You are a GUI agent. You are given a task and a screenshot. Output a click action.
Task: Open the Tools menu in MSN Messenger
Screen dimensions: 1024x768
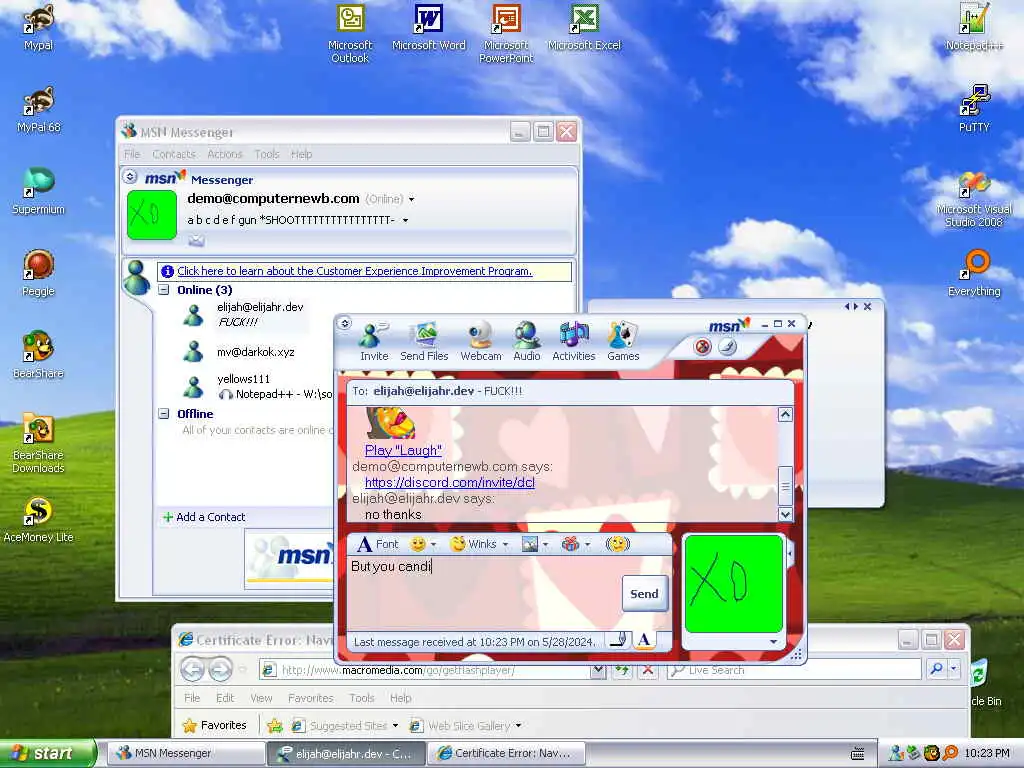click(x=266, y=154)
